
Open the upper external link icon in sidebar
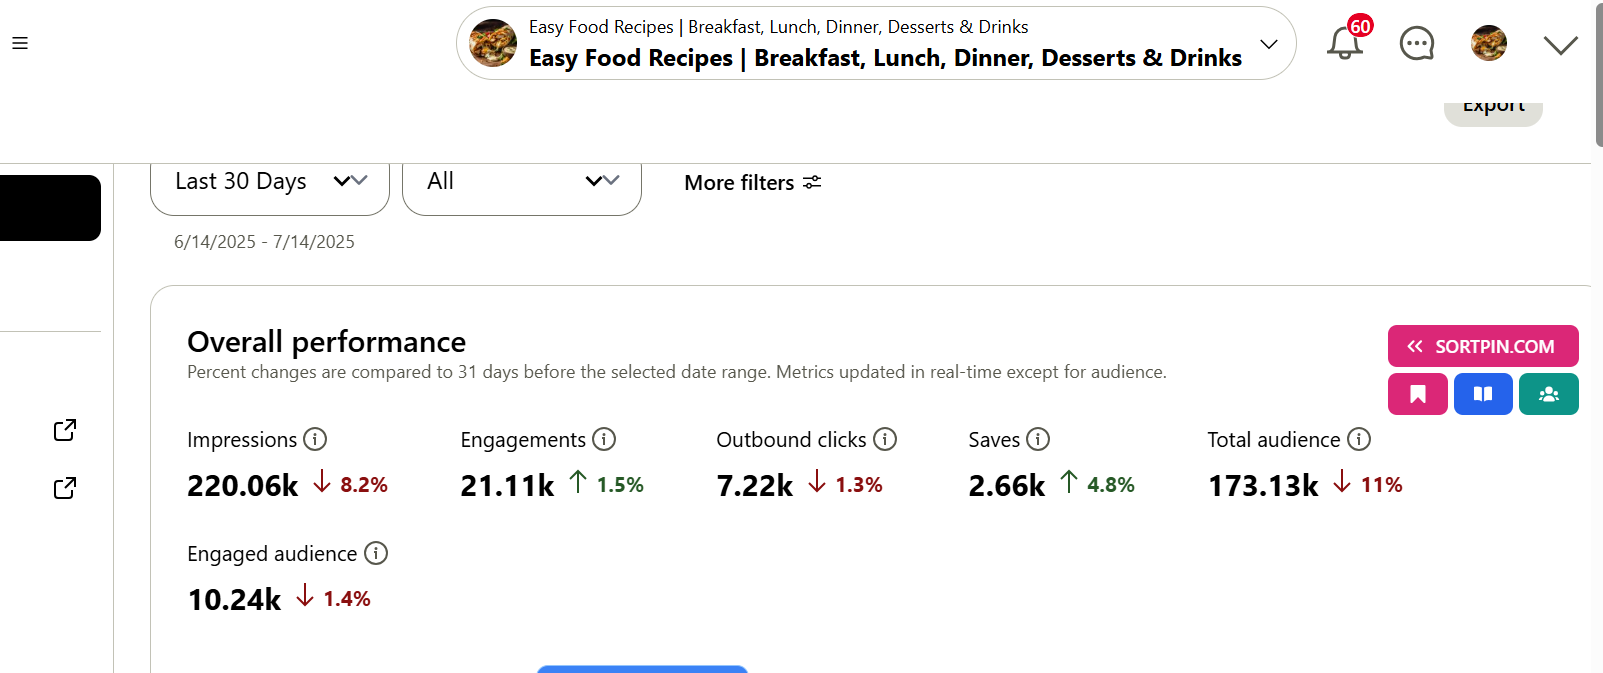click(65, 430)
